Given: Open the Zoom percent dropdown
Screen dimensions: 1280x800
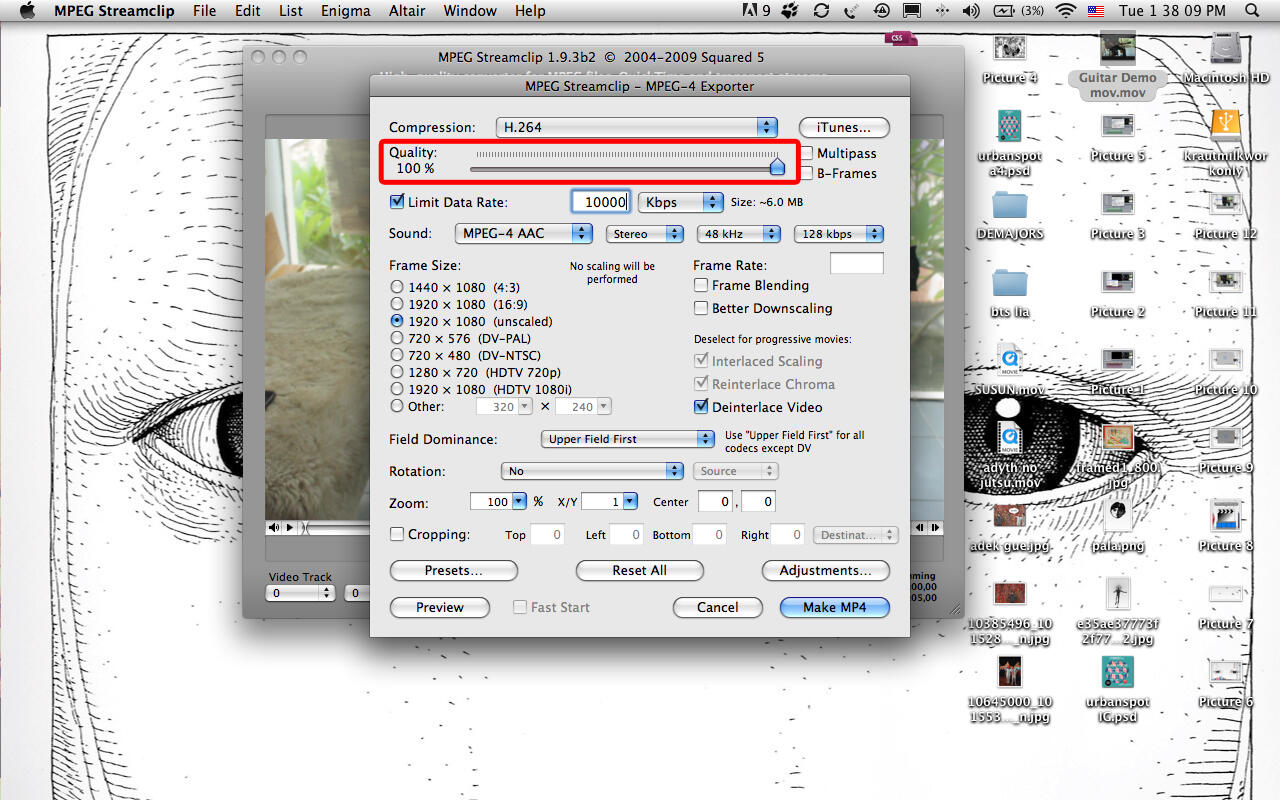Looking at the screenshot, I should tap(519, 501).
